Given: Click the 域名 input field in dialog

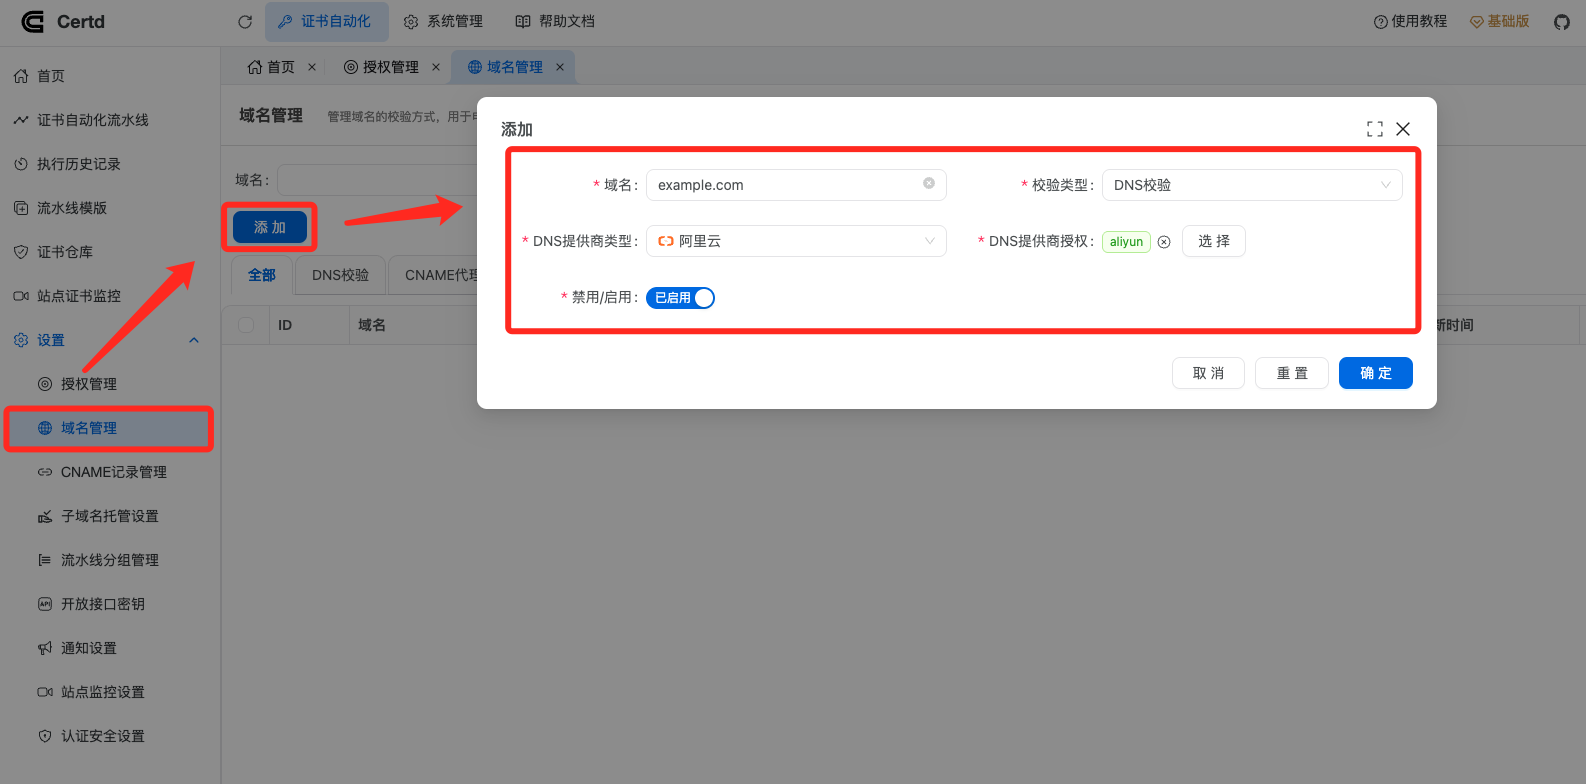Looking at the screenshot, I should [785, 185].
